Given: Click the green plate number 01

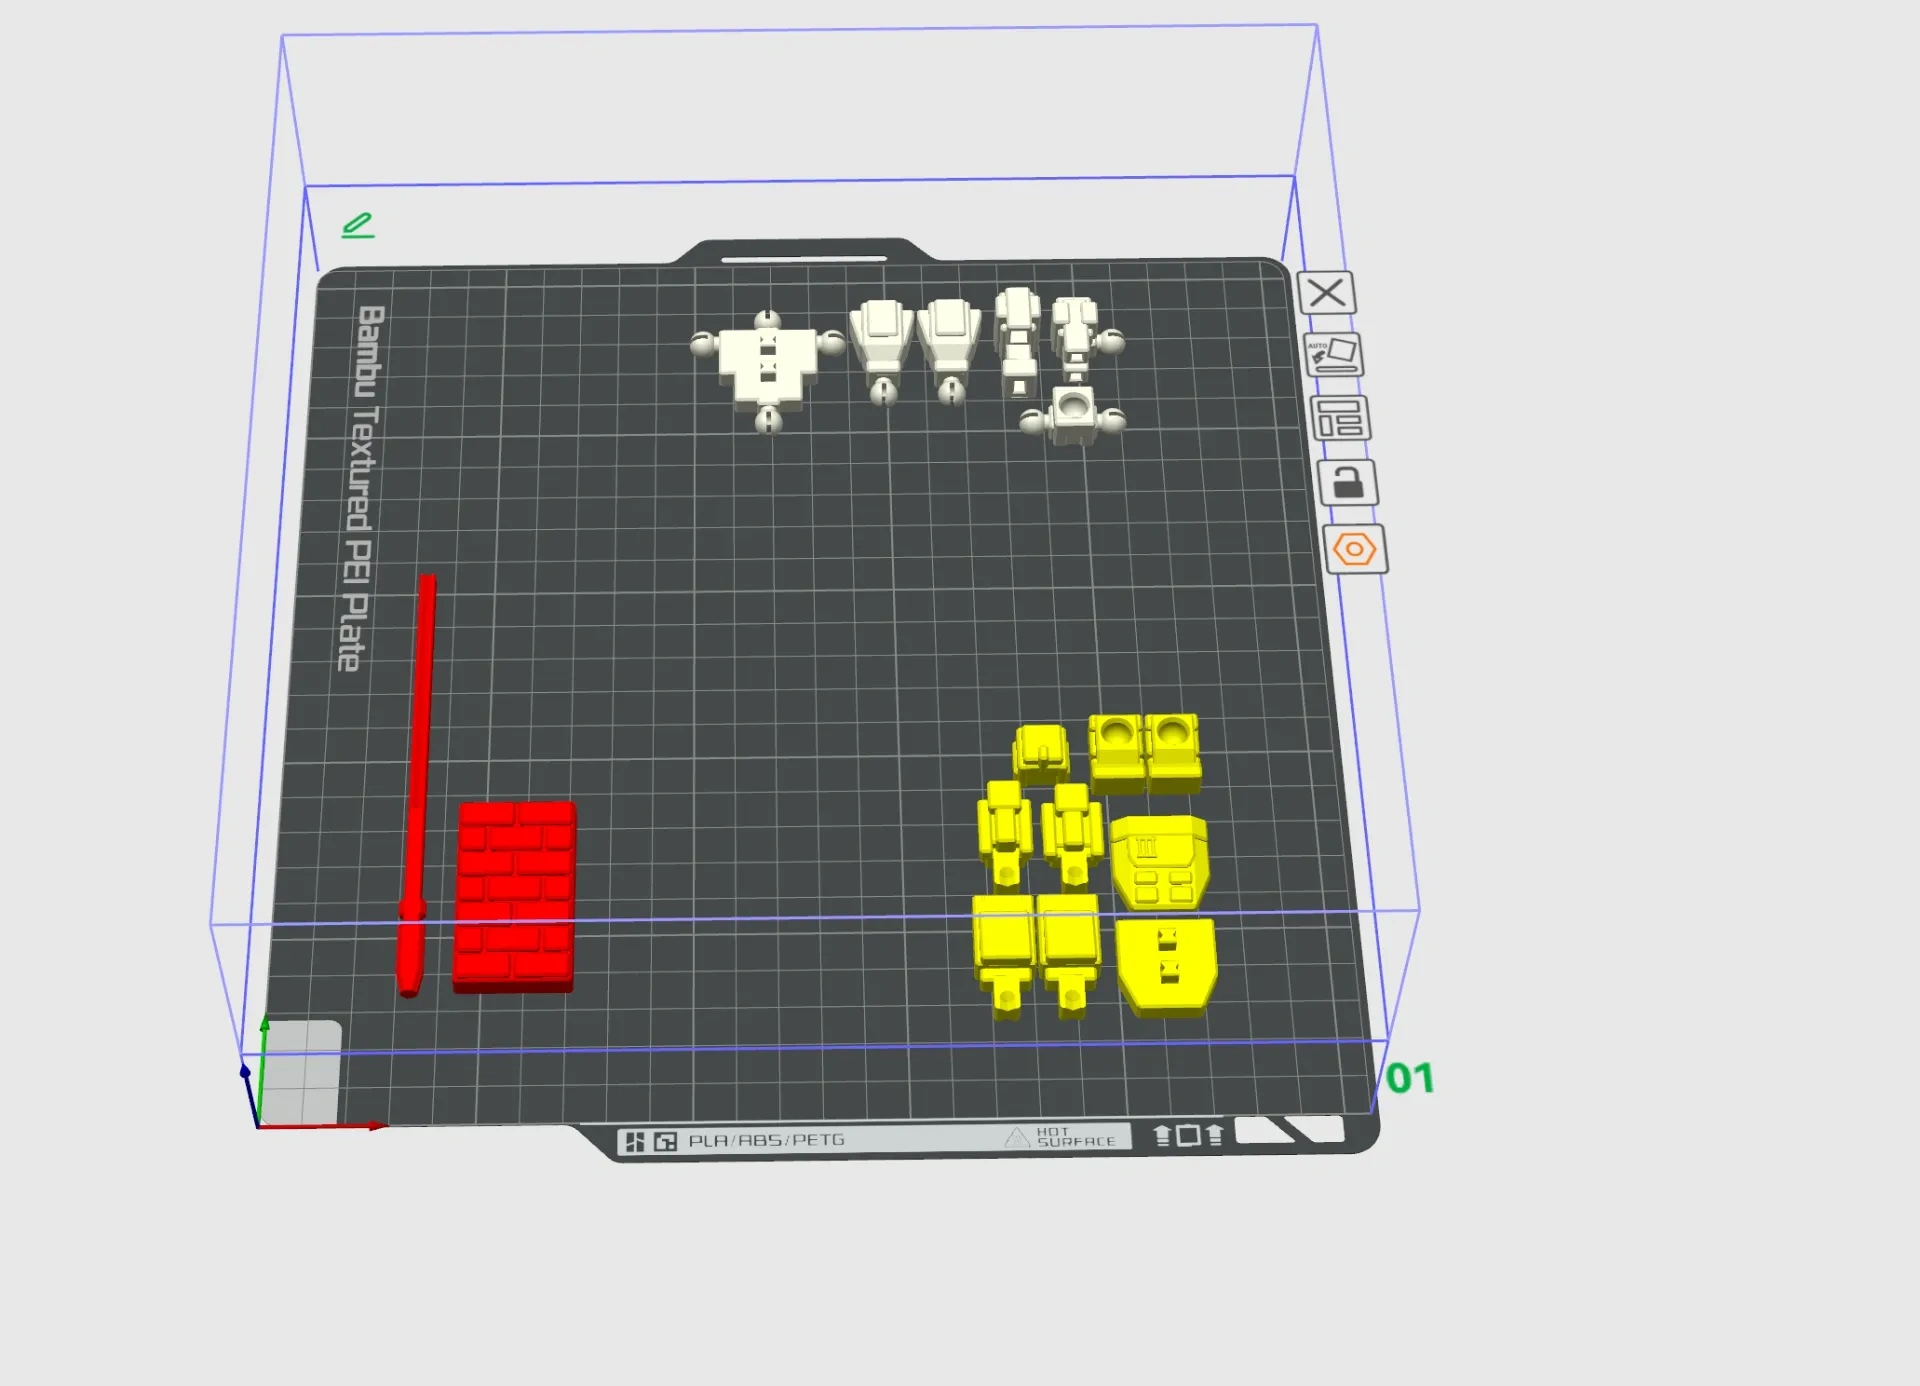Looking at the screenshot, I should click(1410, 1078).
